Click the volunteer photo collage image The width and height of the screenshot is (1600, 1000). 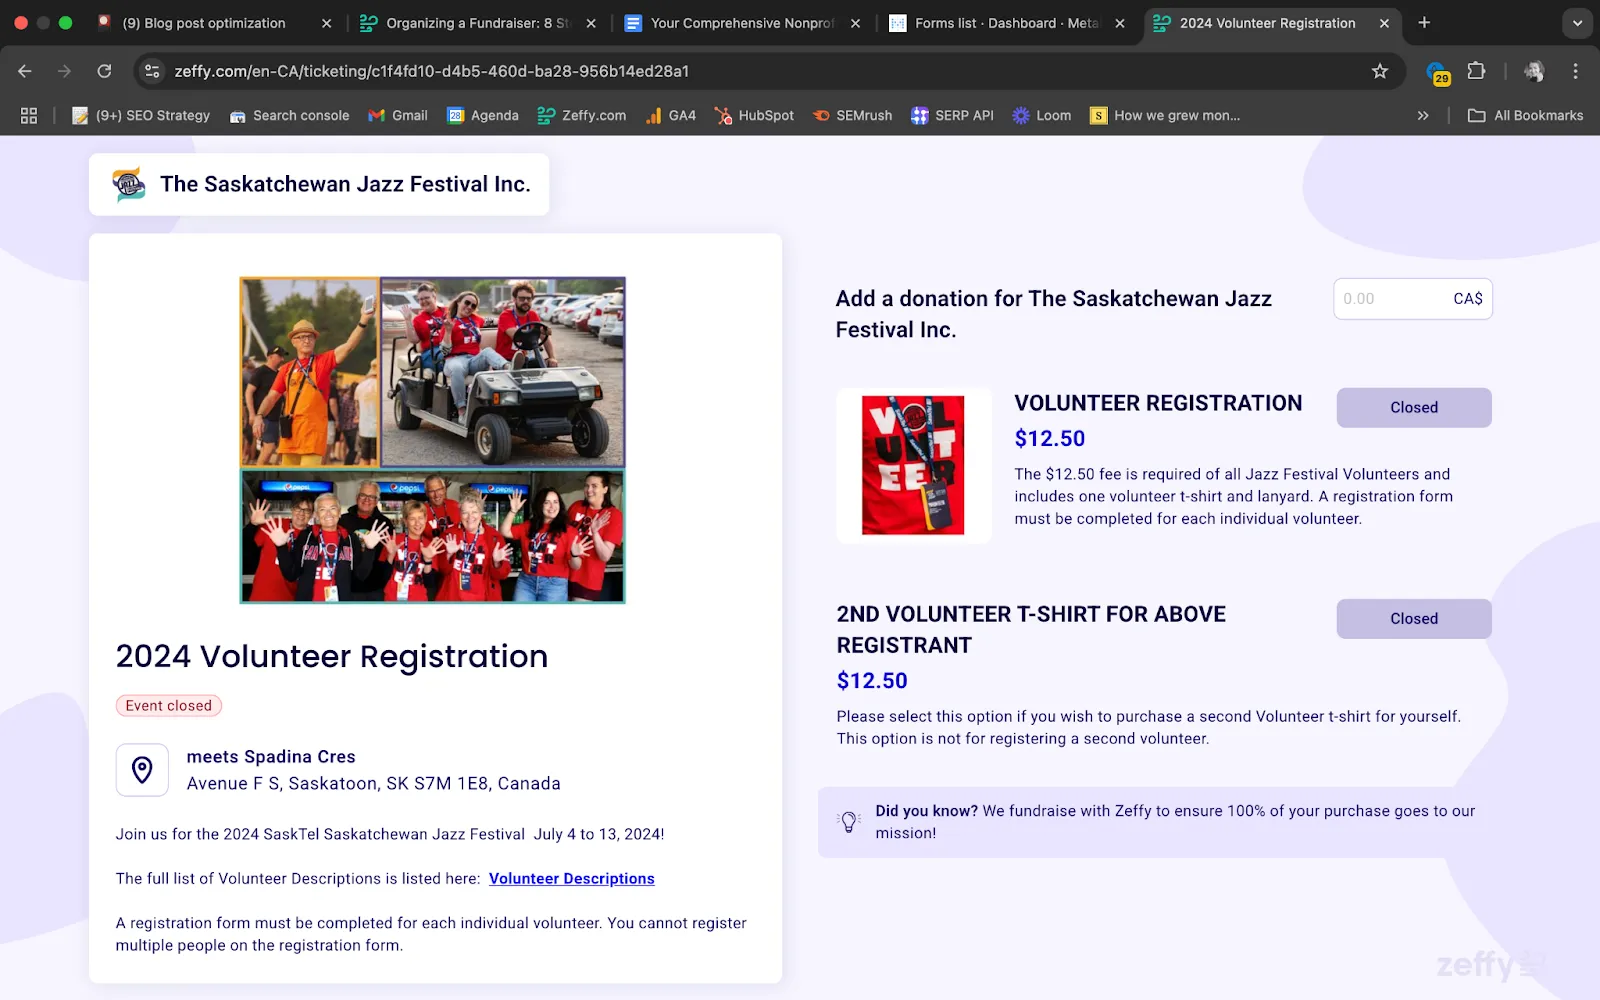432,440
